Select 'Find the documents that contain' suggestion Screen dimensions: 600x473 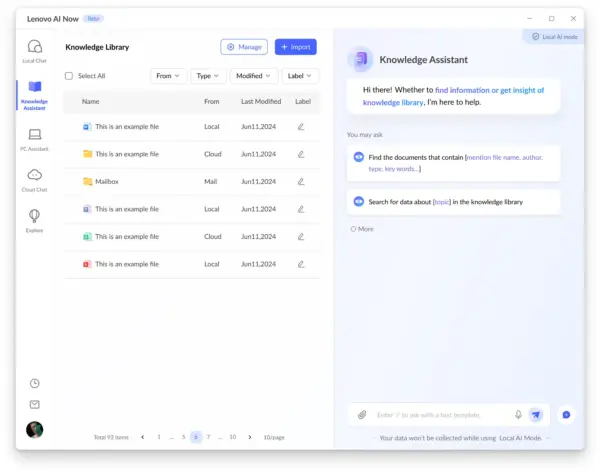[x=453, y=163]
